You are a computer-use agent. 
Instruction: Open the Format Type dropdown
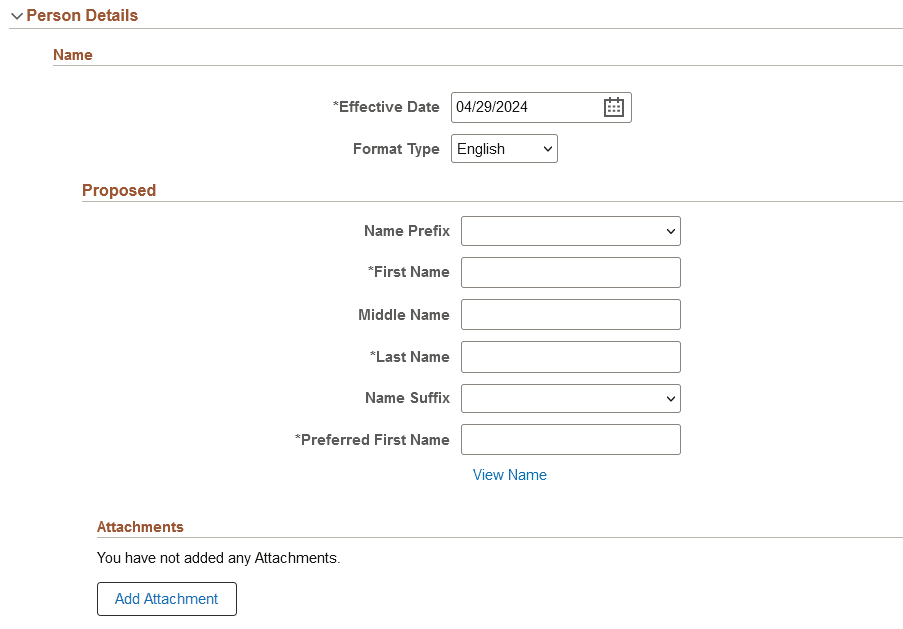tap(504, 149)
